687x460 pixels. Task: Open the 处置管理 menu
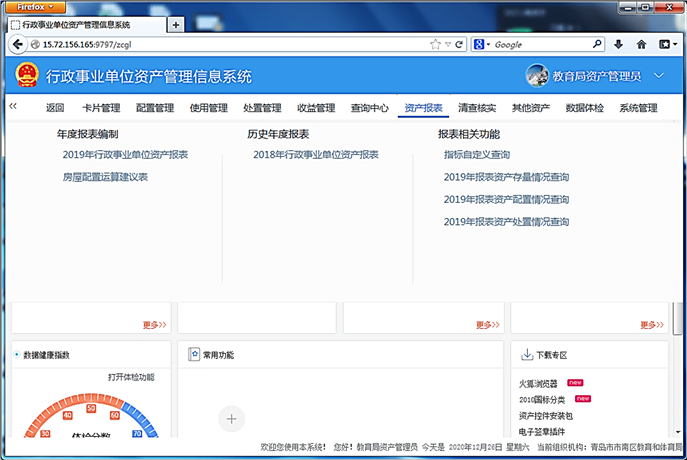point(262,108)
